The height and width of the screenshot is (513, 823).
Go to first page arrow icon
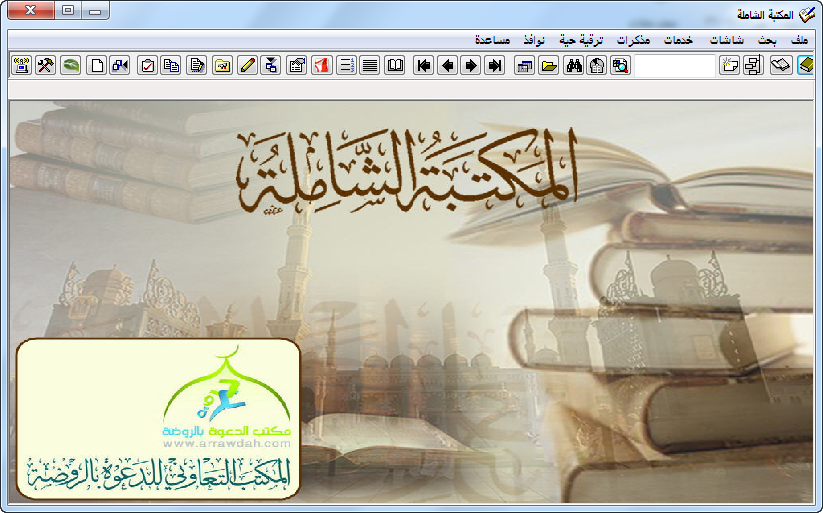coord(424,66)
